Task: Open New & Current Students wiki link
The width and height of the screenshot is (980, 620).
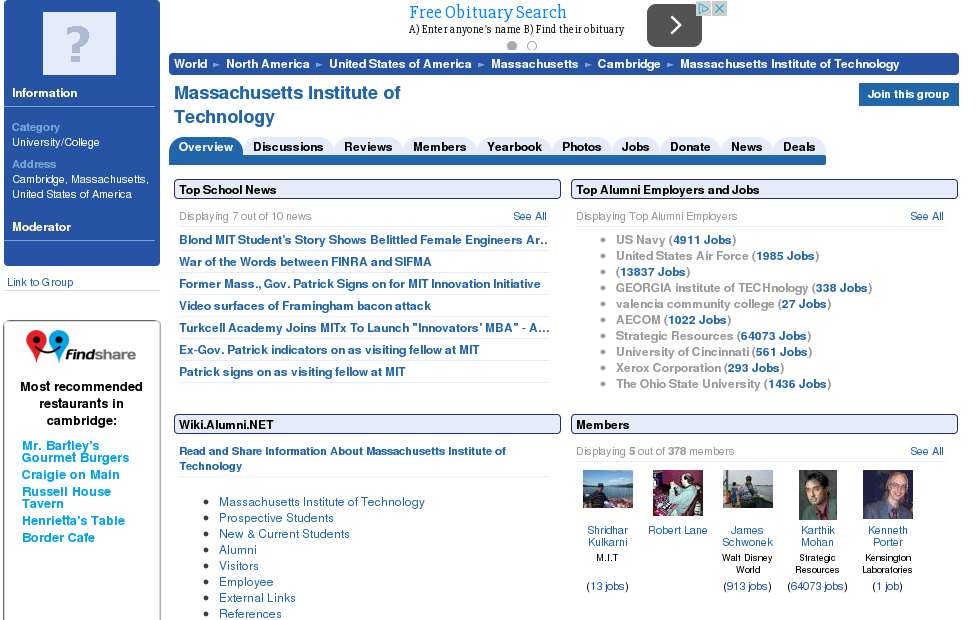Action: (x=284, y=534)
